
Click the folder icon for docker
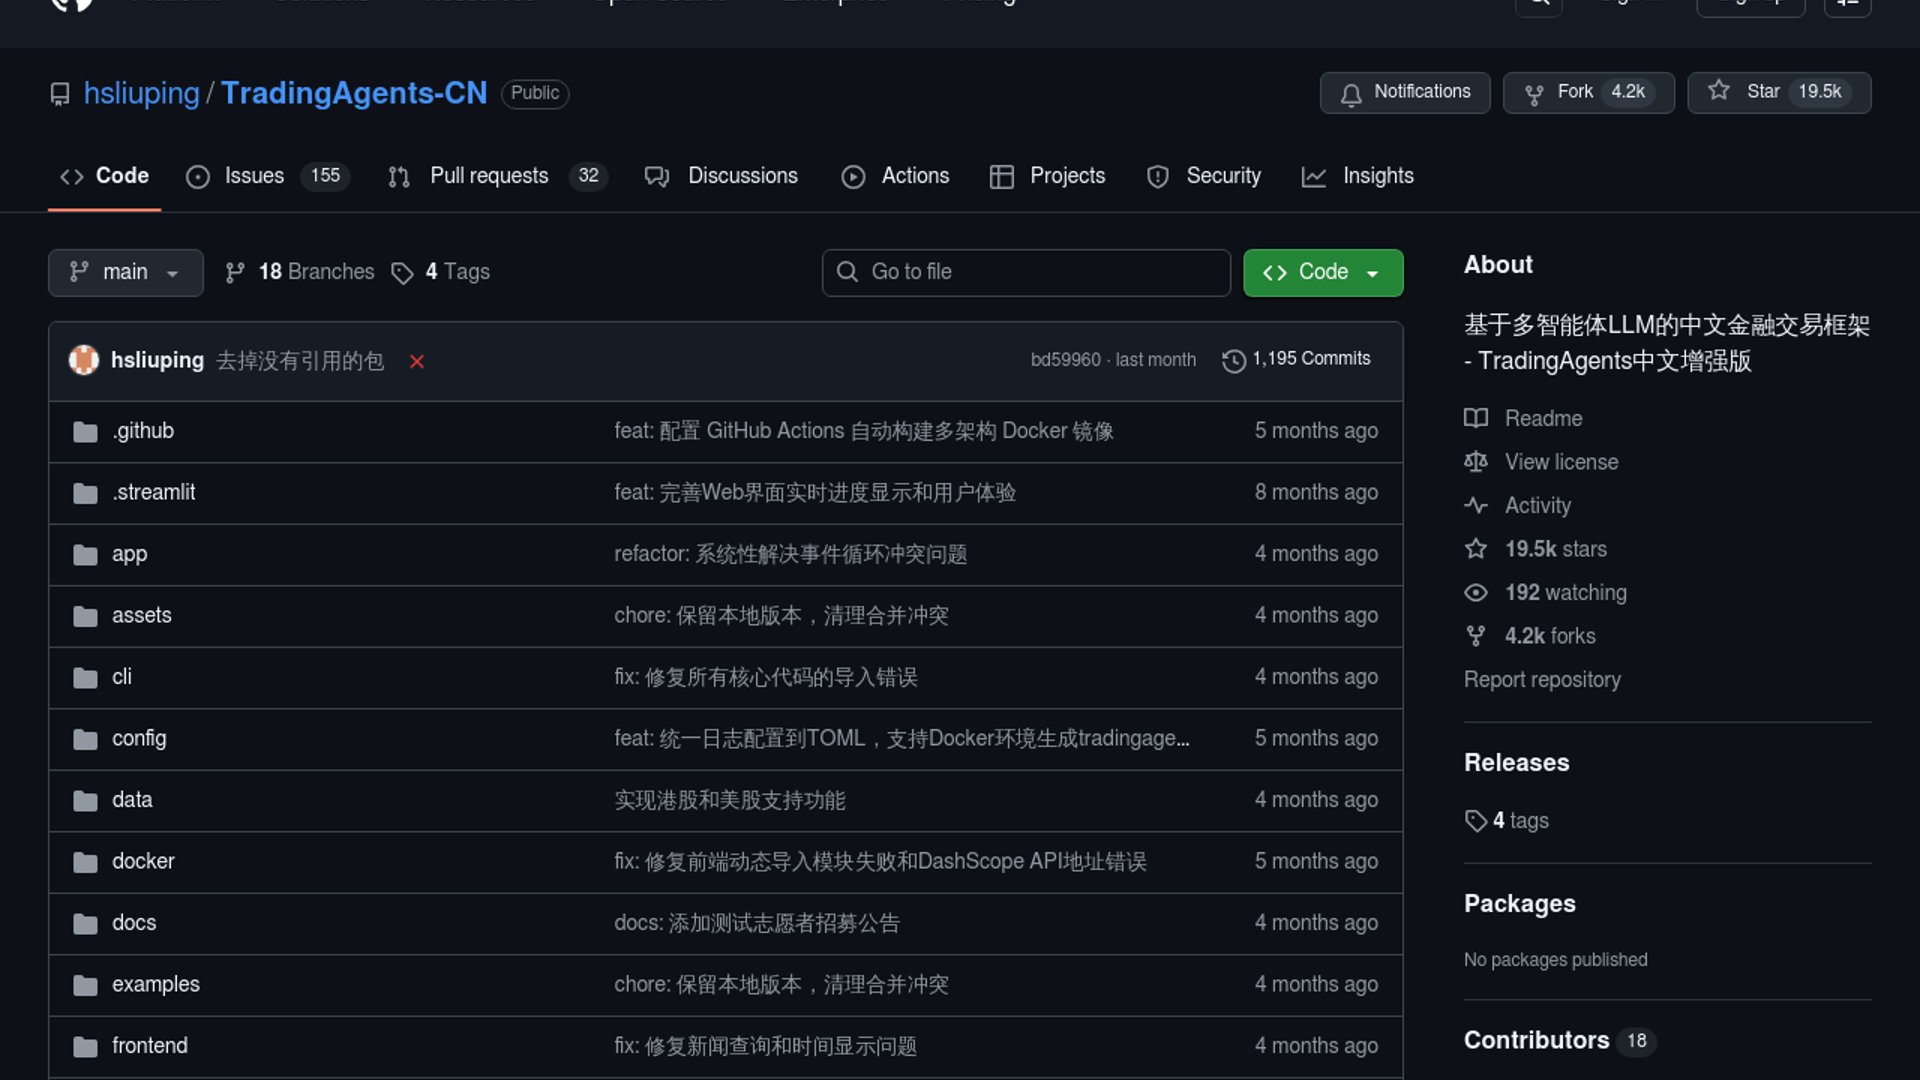tap(85, 862)
